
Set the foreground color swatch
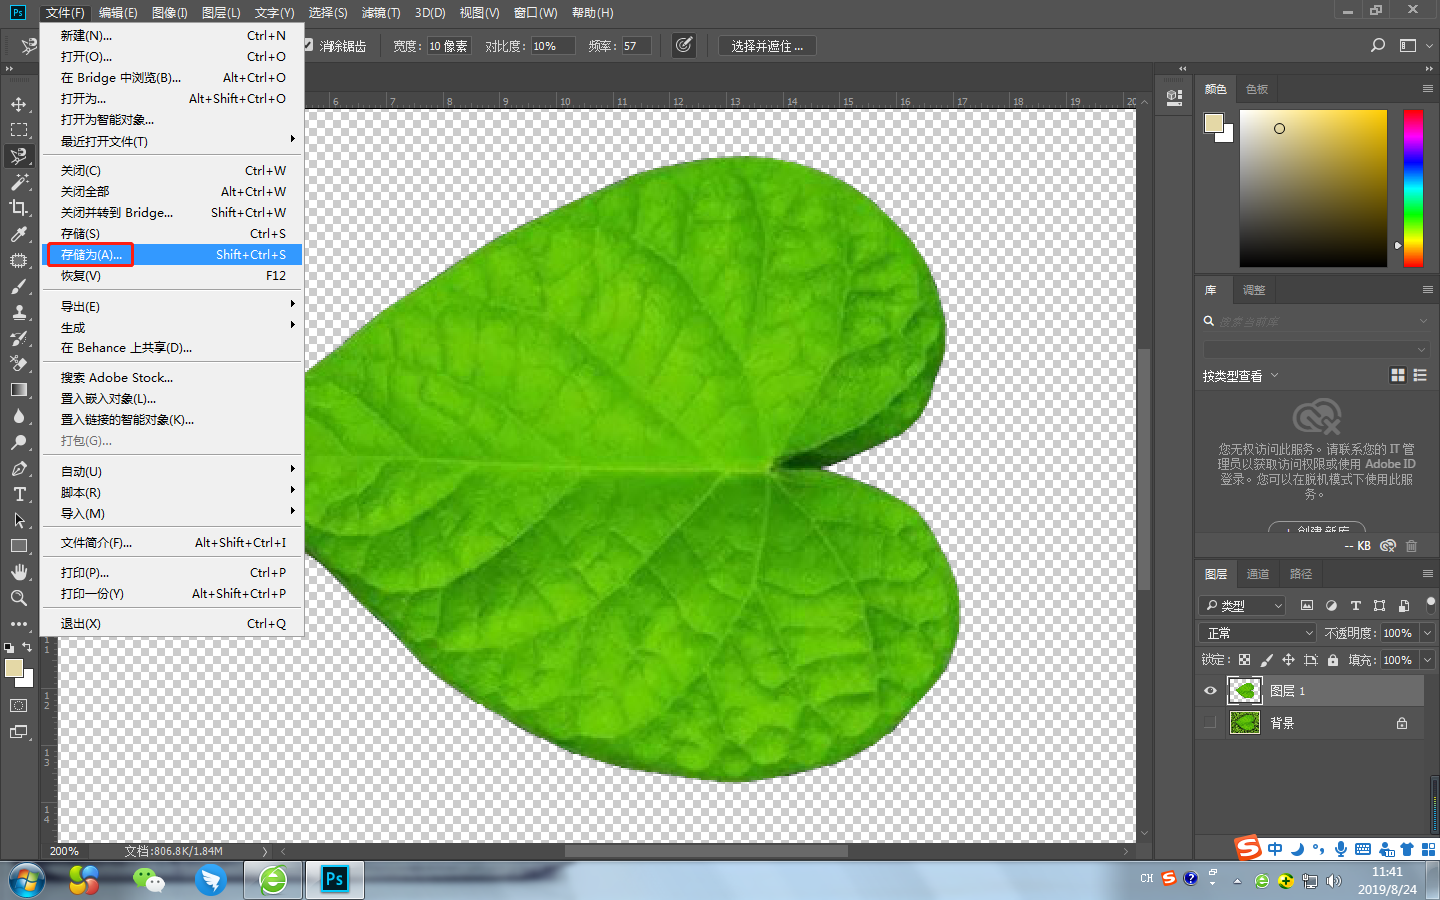(x=12, y=667)
